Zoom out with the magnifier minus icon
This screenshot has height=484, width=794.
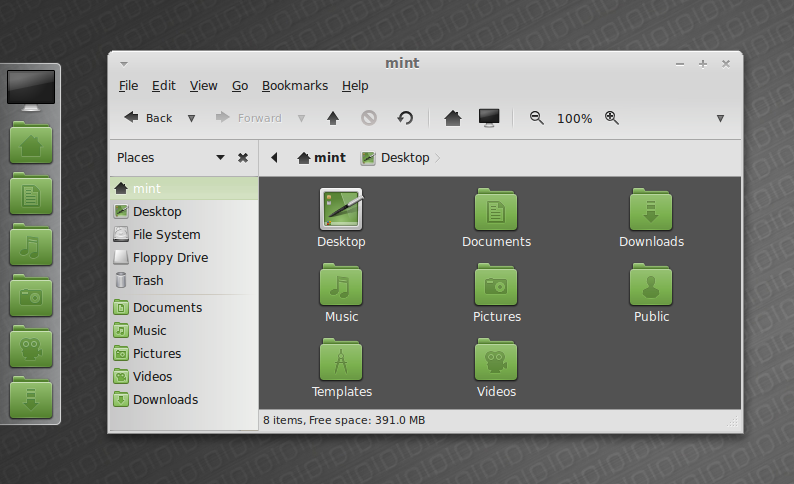tap(537, 118)
